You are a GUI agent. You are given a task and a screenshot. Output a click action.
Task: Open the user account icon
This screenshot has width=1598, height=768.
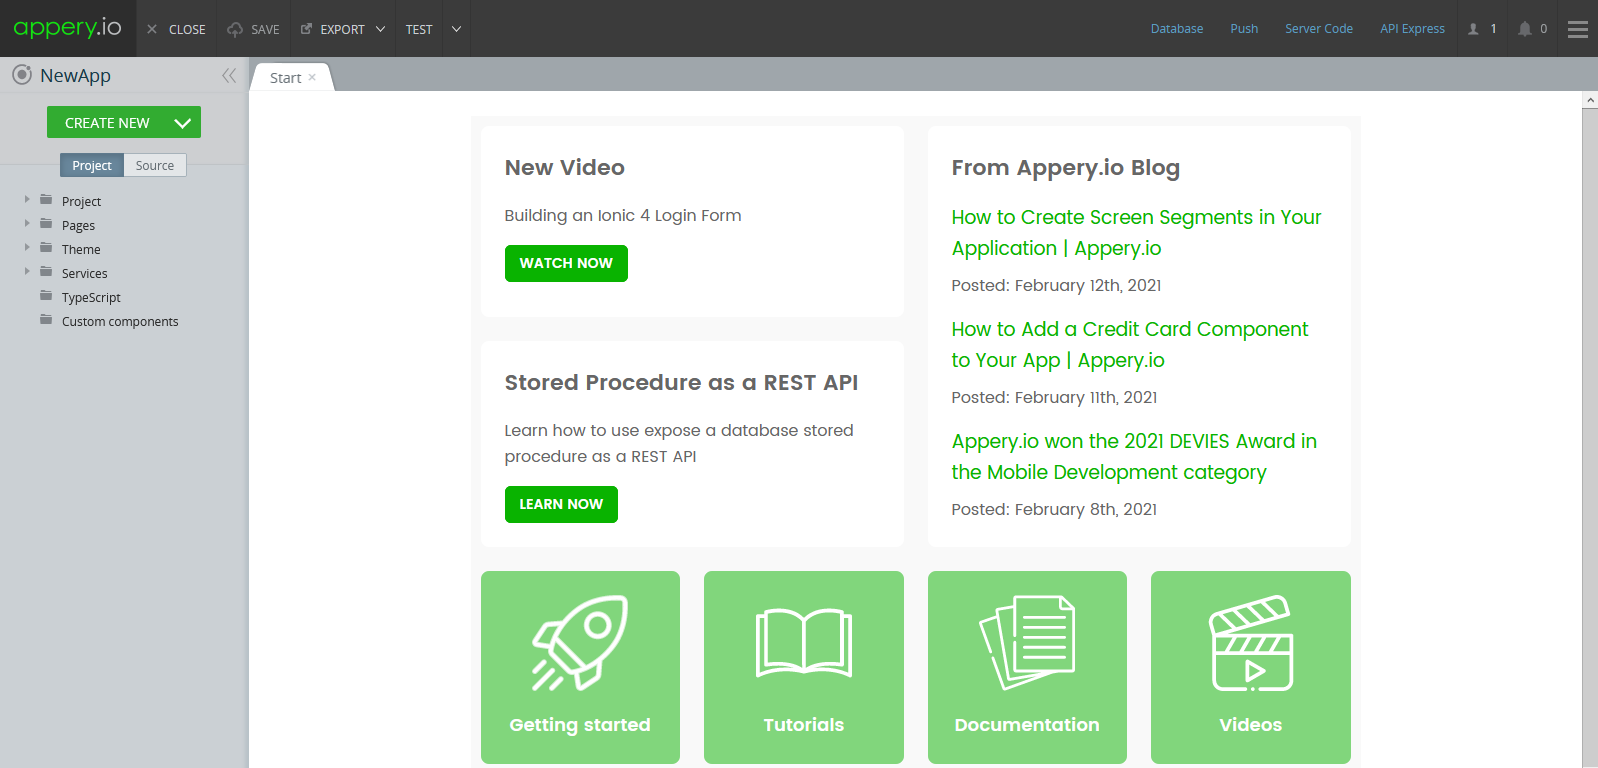(1473, 29)
